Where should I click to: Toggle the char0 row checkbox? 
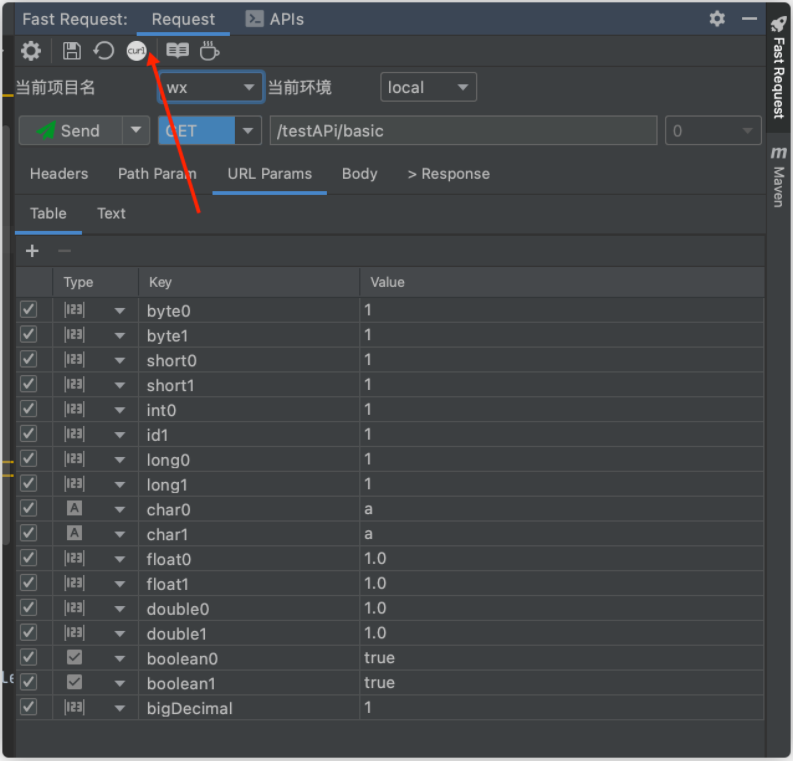(28, 508)
